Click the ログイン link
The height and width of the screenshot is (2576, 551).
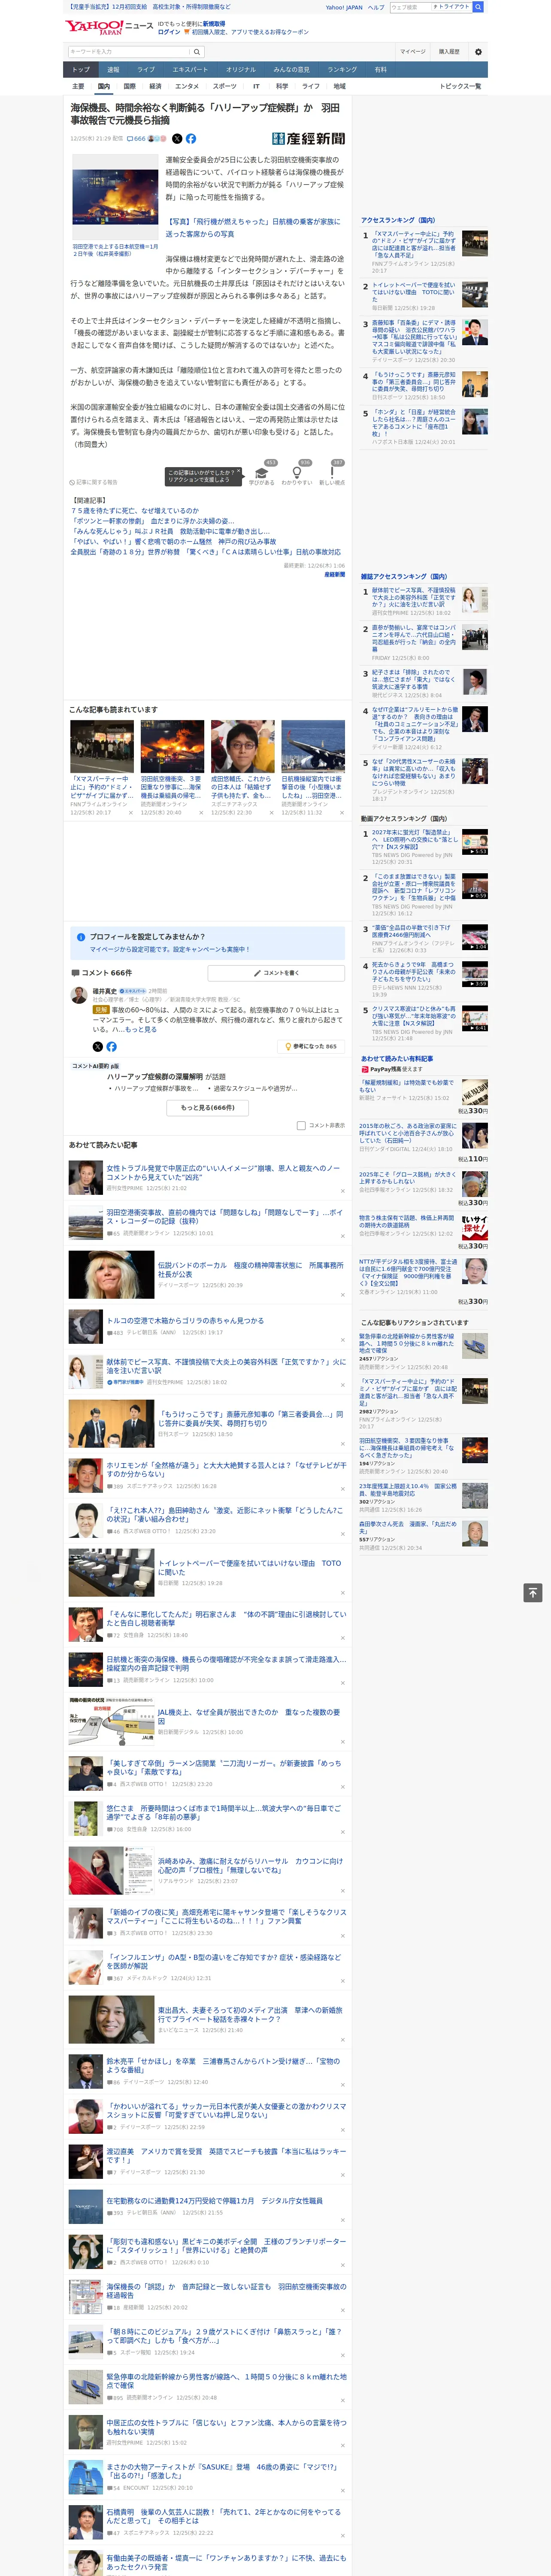[169, 32]
